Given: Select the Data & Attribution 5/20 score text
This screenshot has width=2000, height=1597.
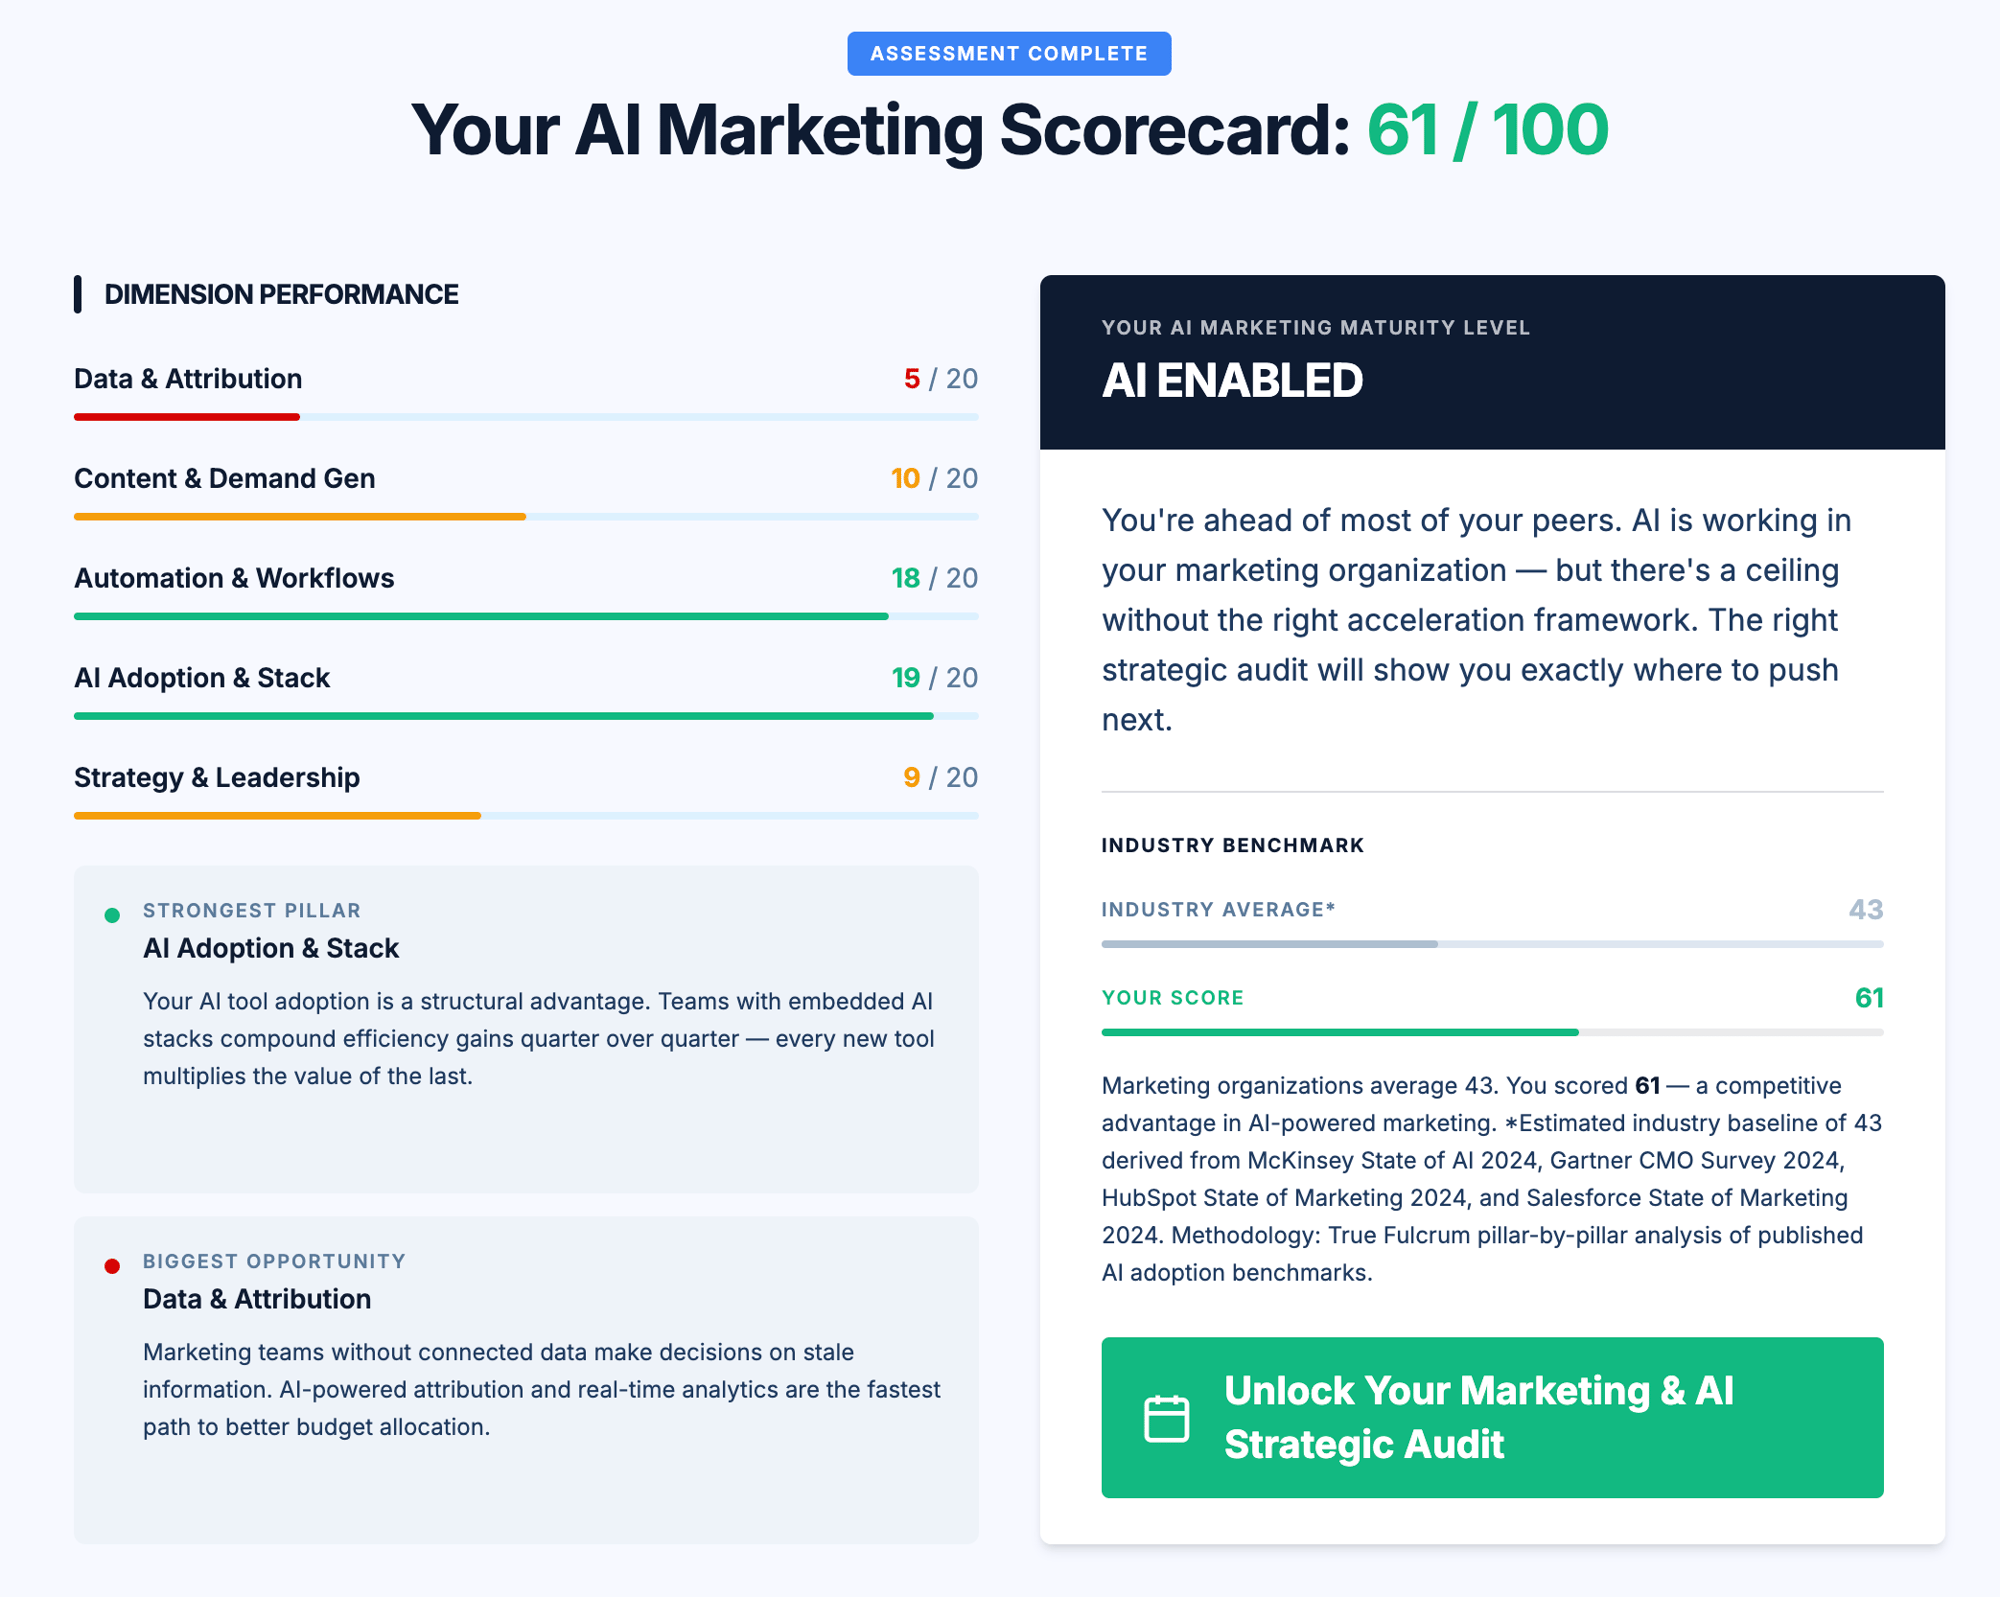Looking at the screenshot, I should click(938, 379).
